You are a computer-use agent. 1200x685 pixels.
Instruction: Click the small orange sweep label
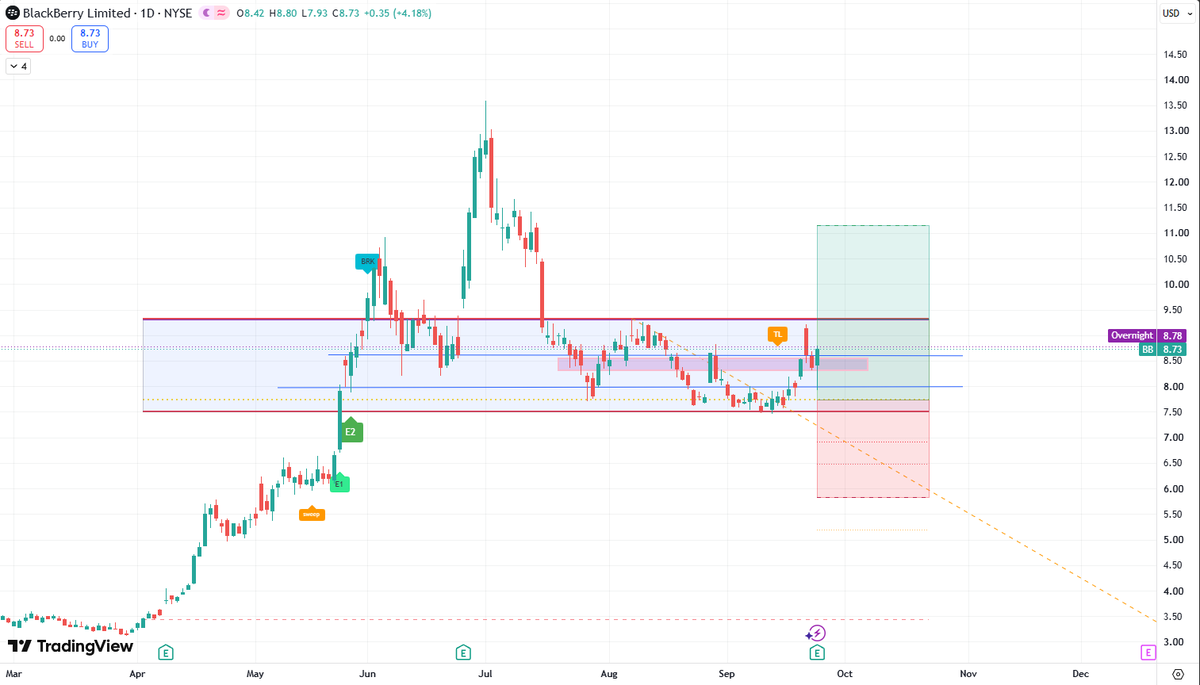(311, 514)
